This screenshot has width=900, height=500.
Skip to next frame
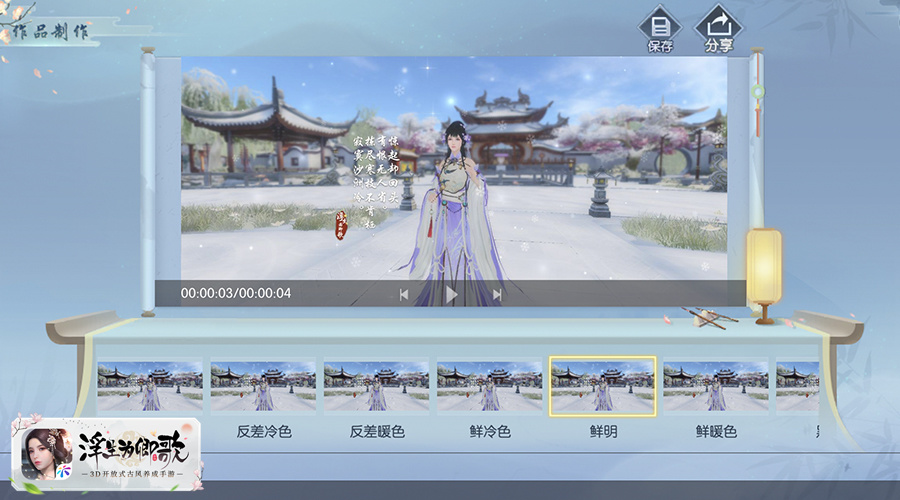tap(497, 294)
